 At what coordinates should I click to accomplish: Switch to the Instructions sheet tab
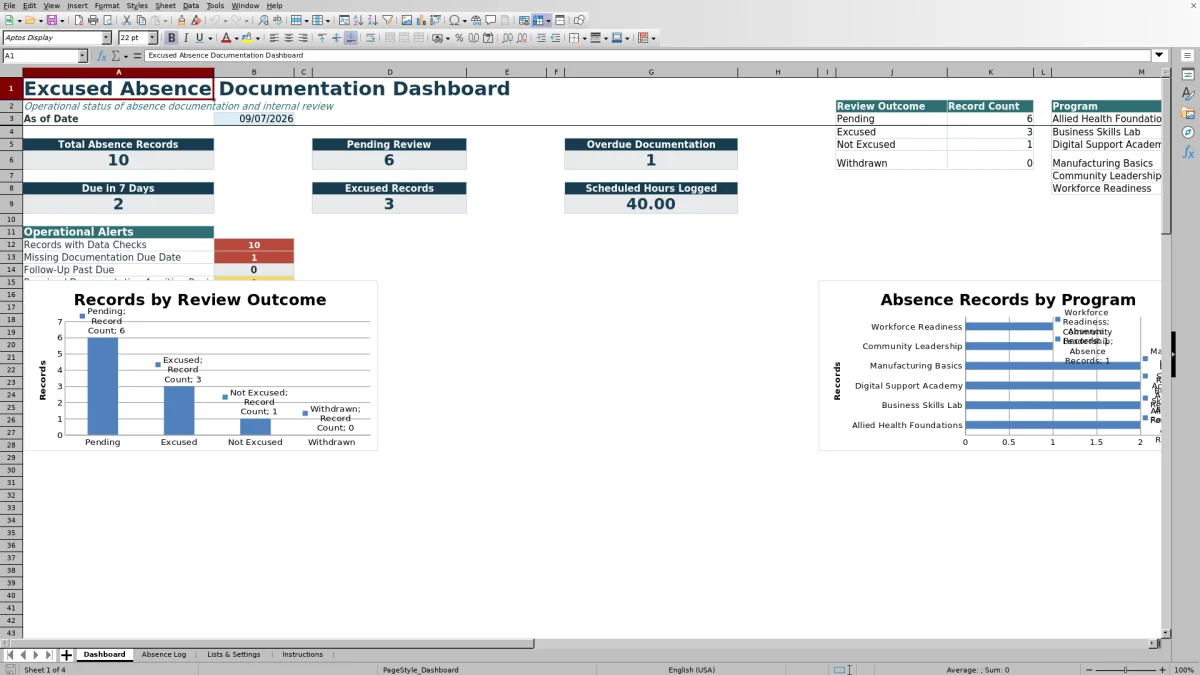[302, 655]
